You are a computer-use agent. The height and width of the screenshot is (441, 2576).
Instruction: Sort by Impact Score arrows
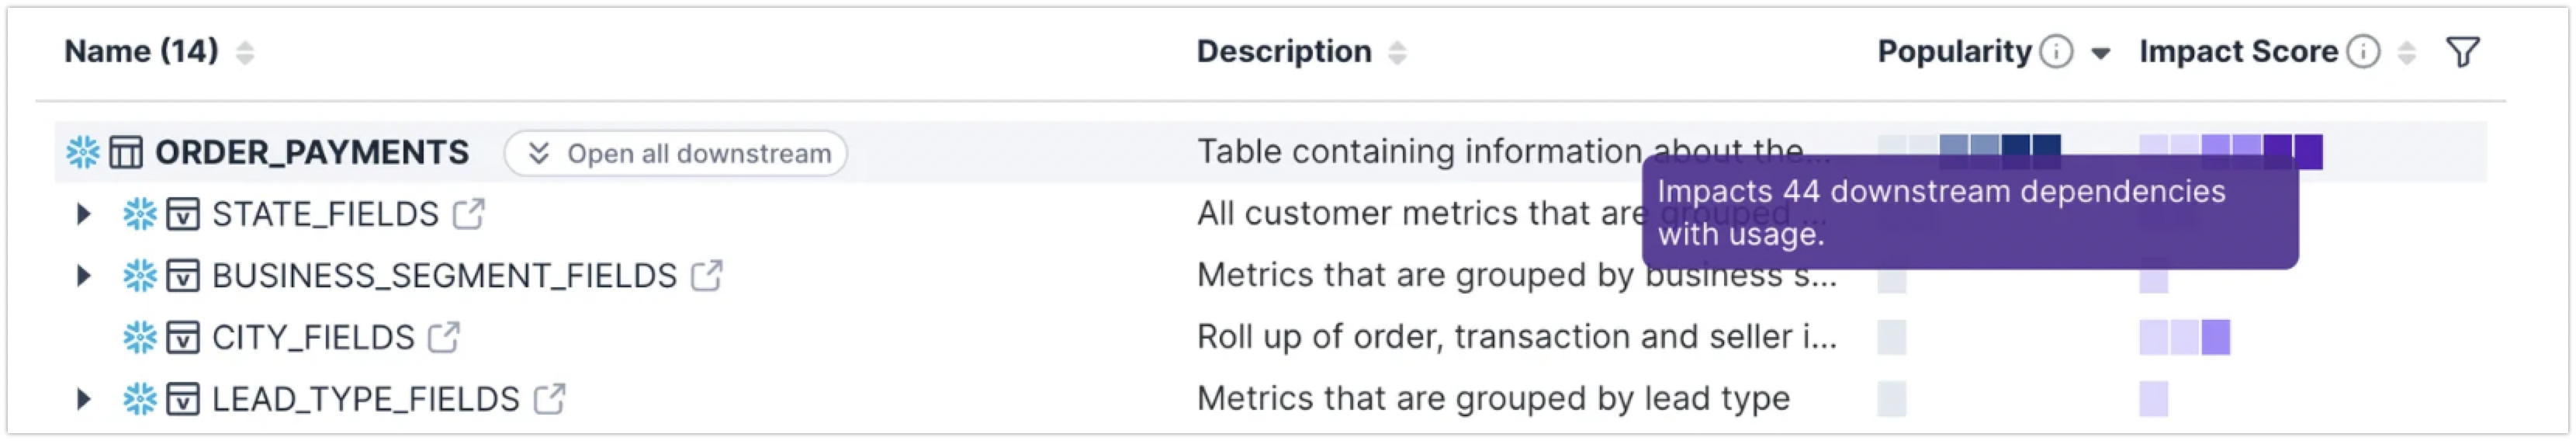(x=2407, y=53)
